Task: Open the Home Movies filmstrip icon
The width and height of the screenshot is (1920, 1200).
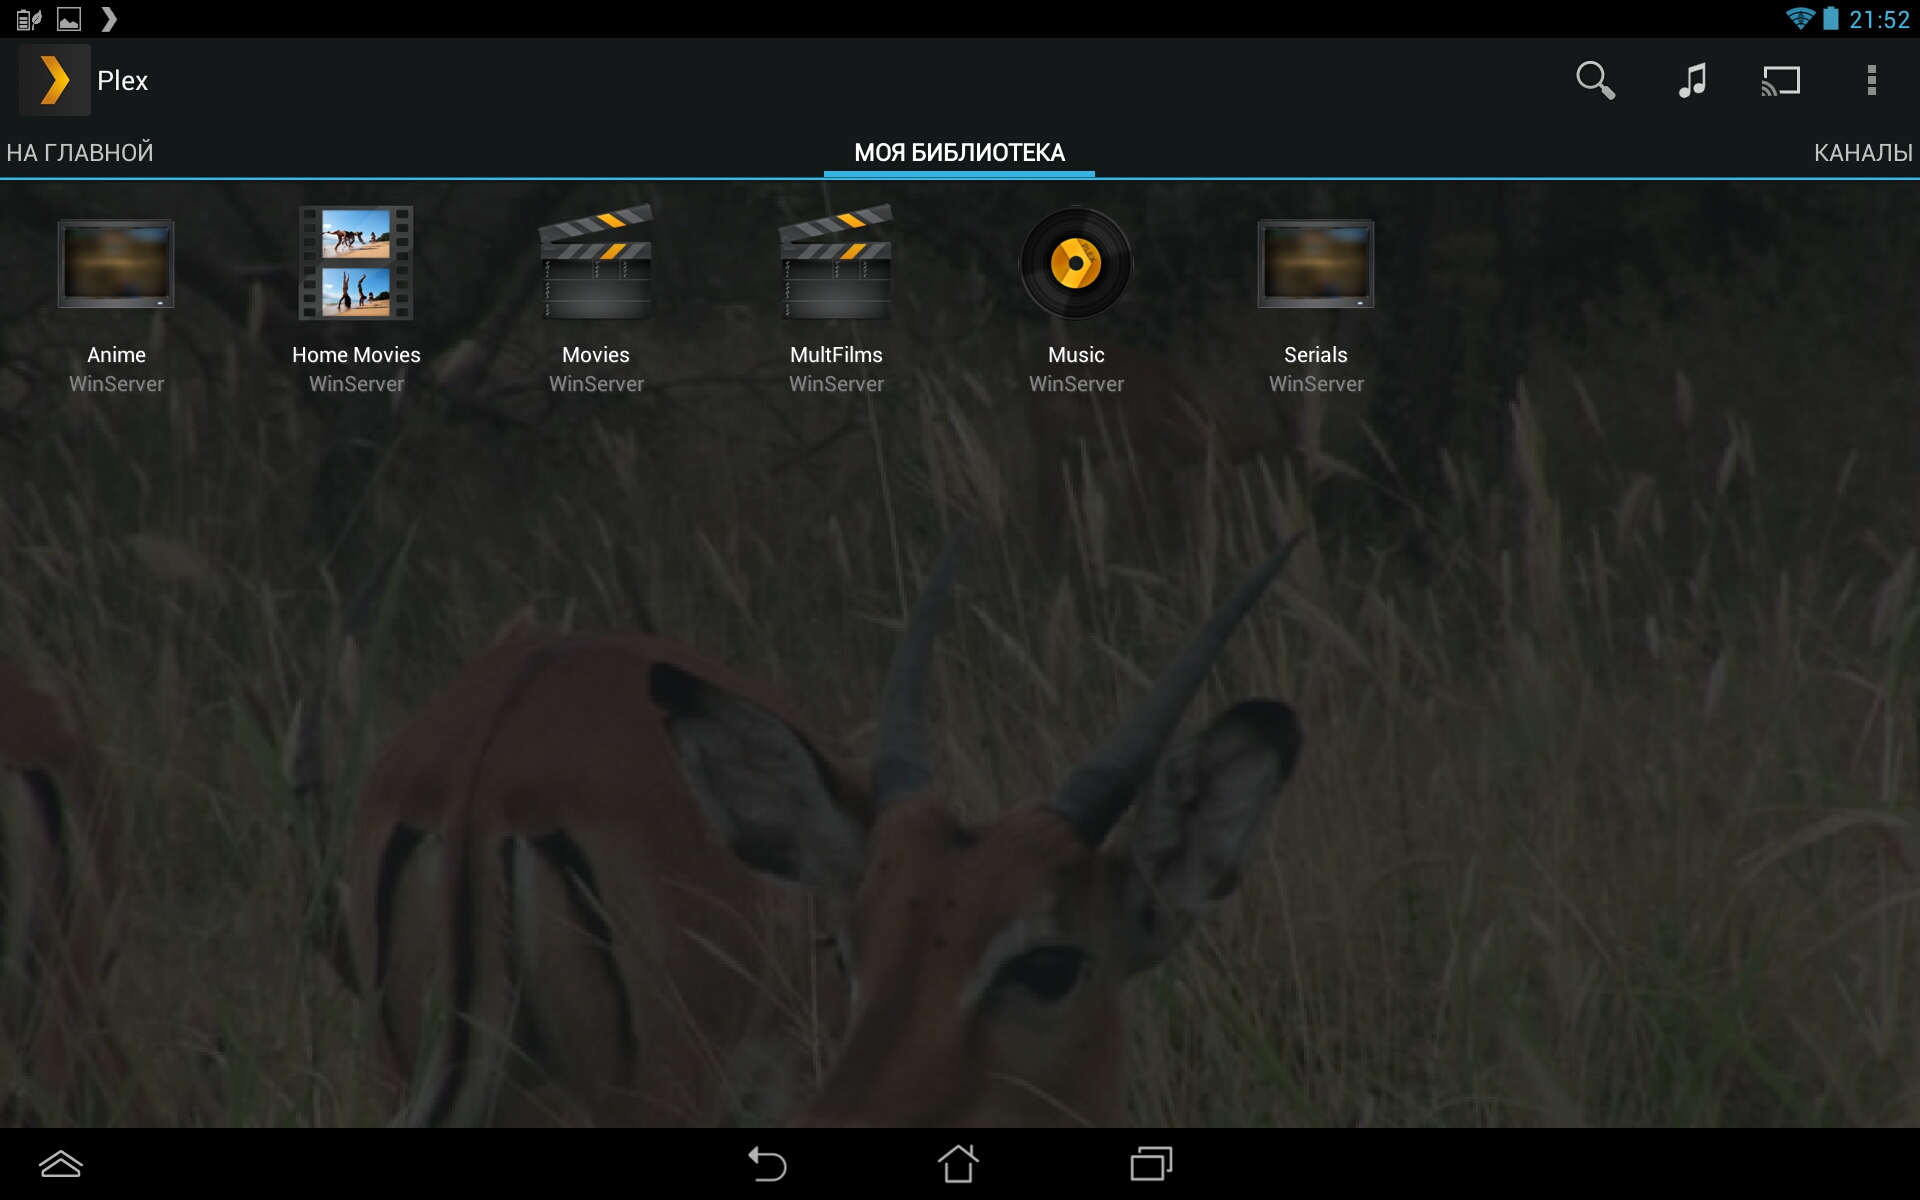Action: pyautogui.click(x=356, y=263)
